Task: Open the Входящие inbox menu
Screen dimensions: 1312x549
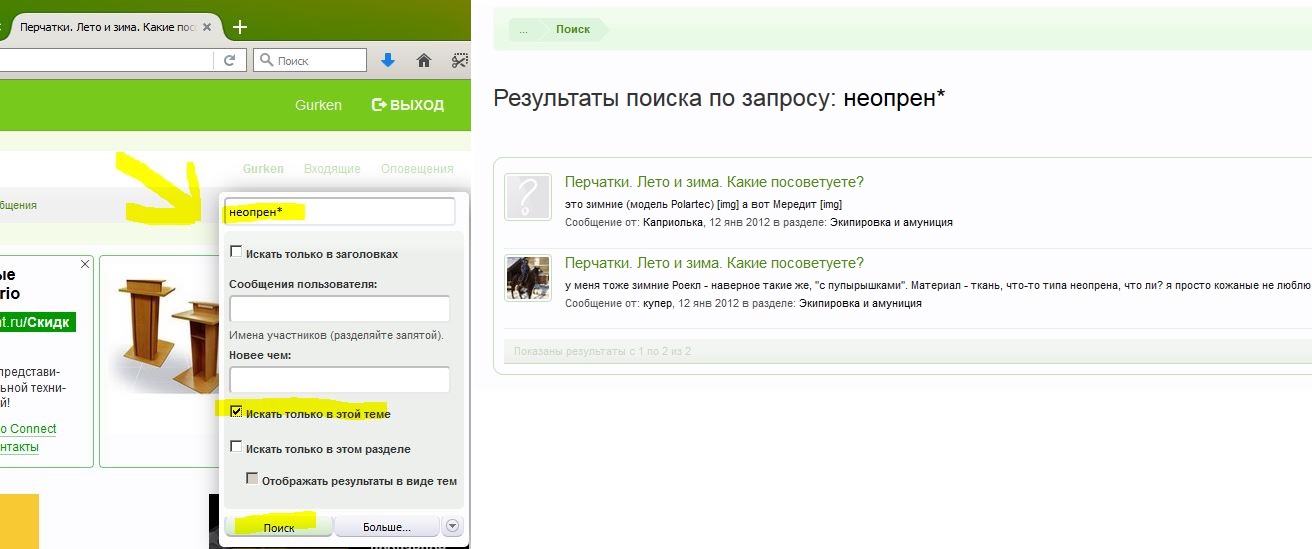Action: click(x=332, y=169)
